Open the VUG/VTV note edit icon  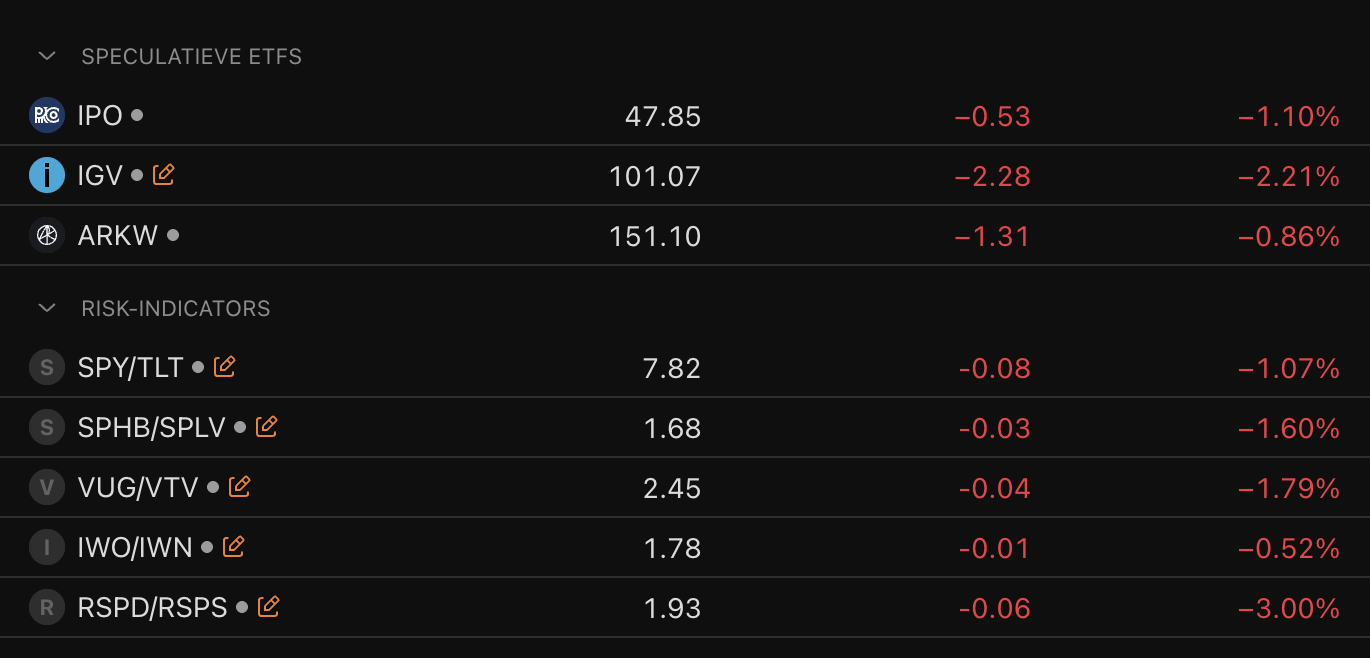click(240, 487)
